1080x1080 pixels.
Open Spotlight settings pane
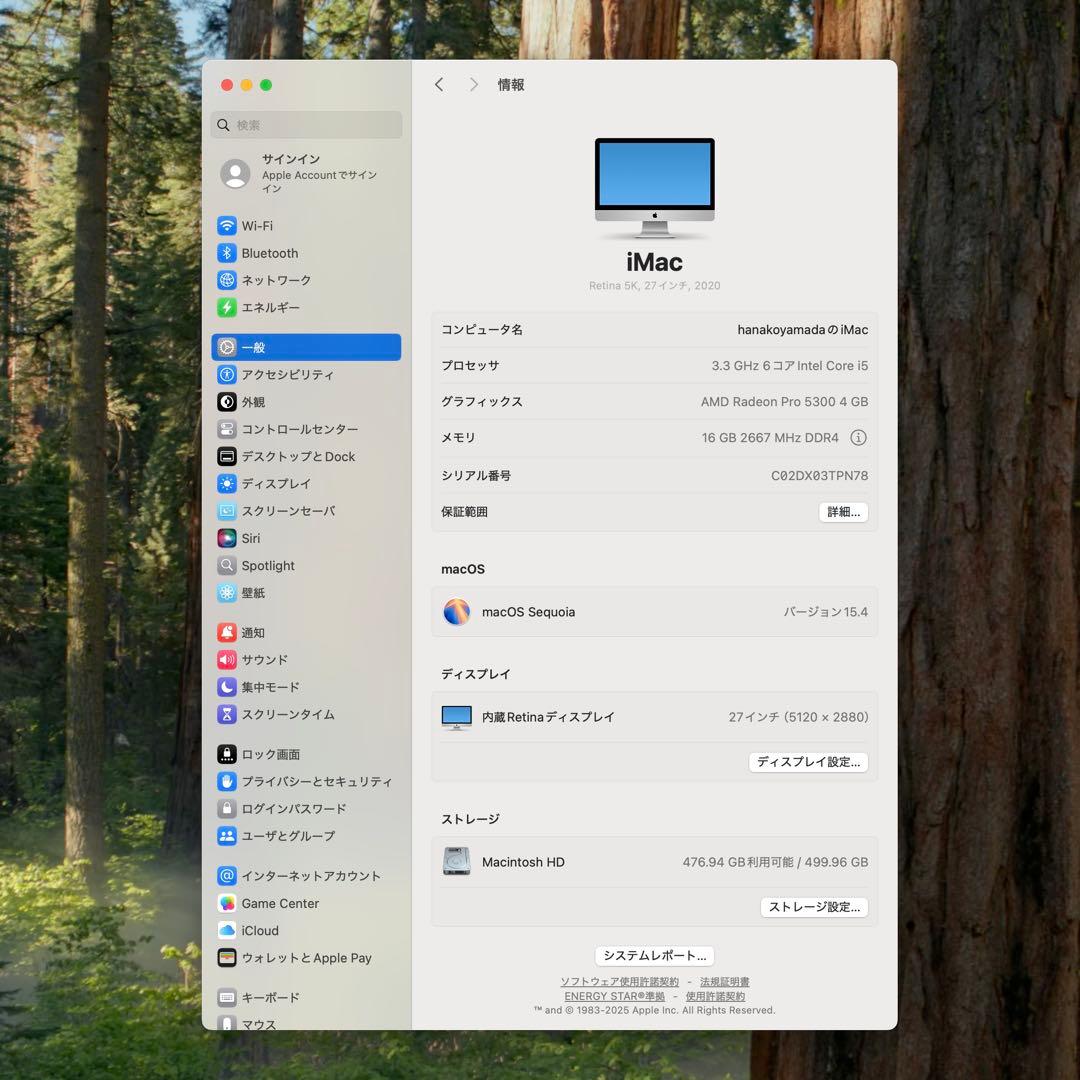pyautogui.click(x=267, y=565)
